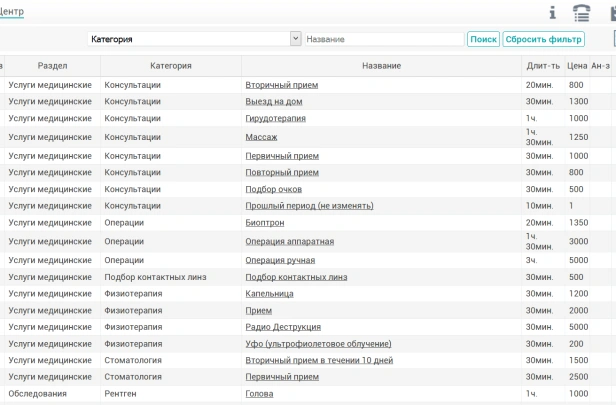Select the Гирудотерапия link
Screen dimensions: 616x405
[x=276, y=118]
